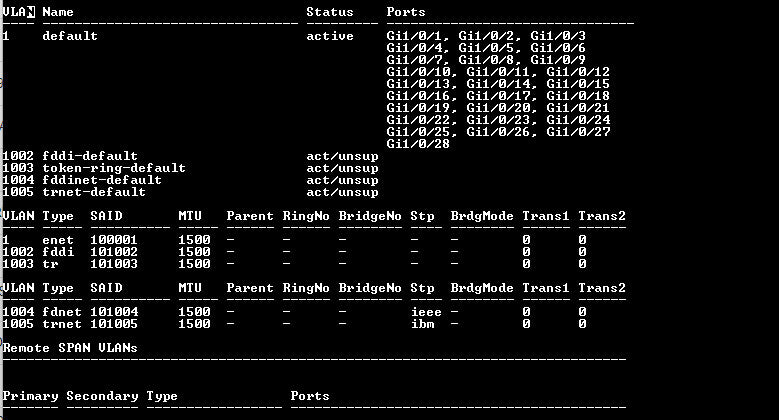Click port Gi1/0/5 entry

pos(488,48)
